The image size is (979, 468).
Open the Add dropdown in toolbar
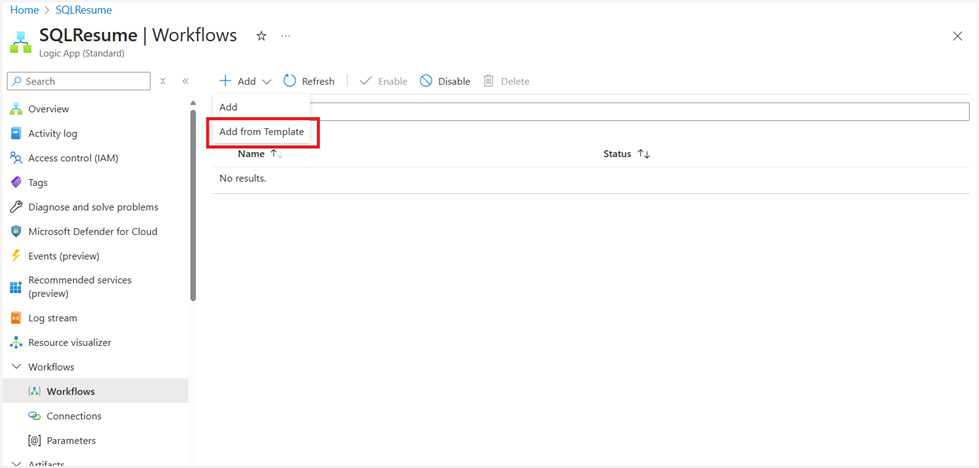pyautogui.click(x=245, y=81)
